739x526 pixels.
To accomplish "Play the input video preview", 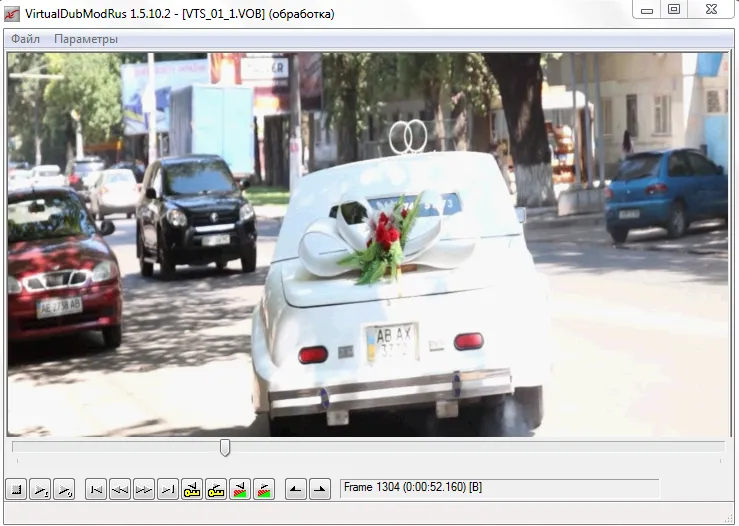I will pyautogui.click(x=40, y=490).
